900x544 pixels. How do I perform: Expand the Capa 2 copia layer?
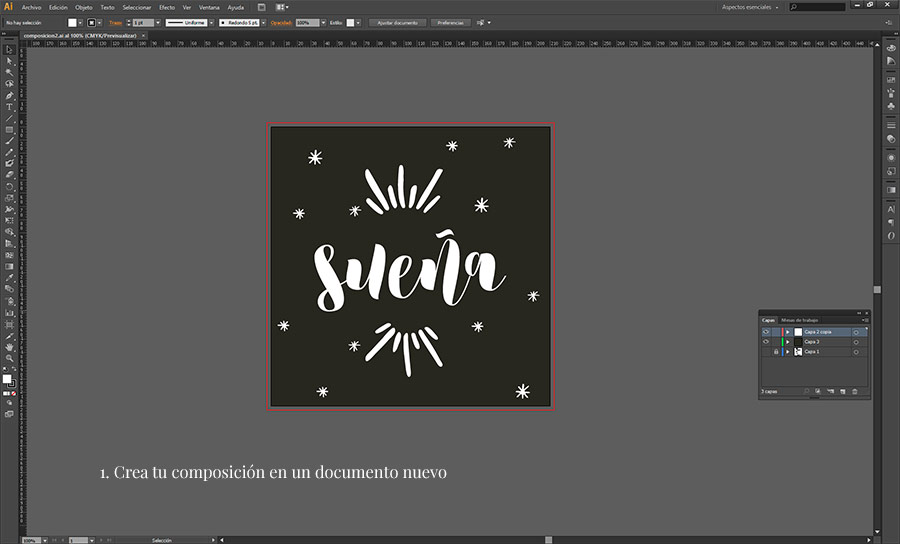pyautogui.click(x=788, y=332)
